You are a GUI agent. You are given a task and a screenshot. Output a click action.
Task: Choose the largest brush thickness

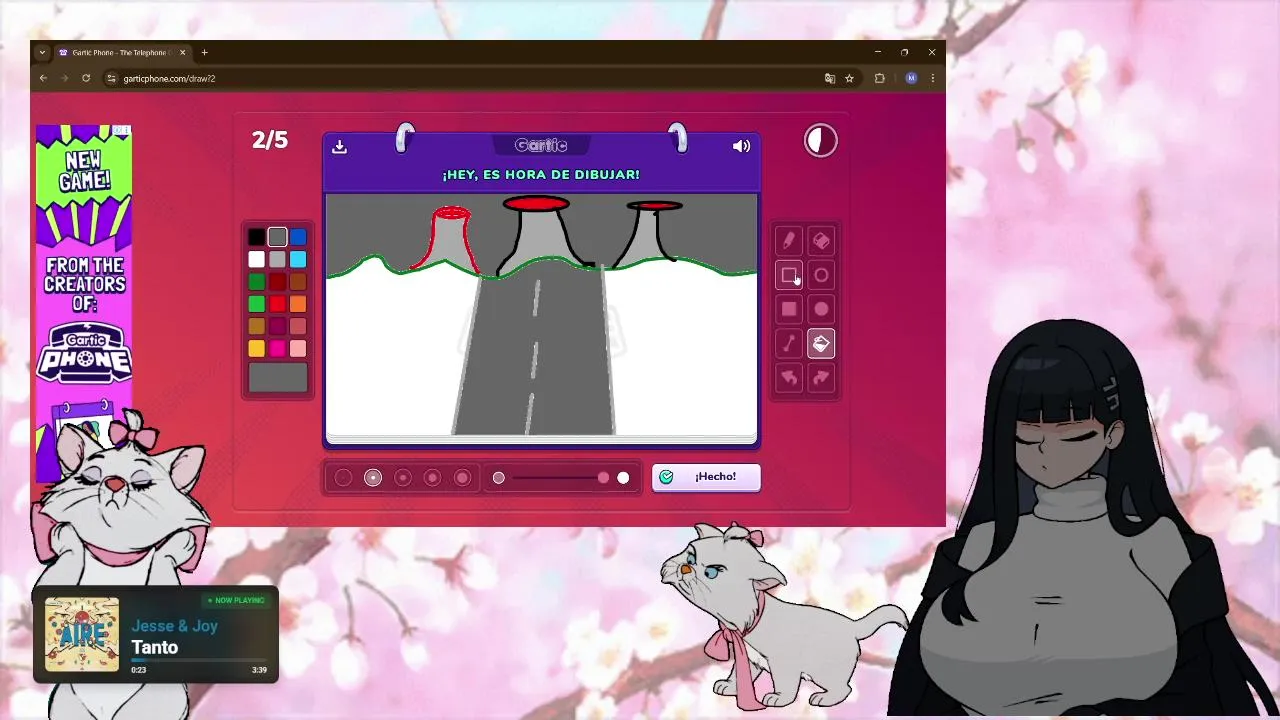[462, 478]
